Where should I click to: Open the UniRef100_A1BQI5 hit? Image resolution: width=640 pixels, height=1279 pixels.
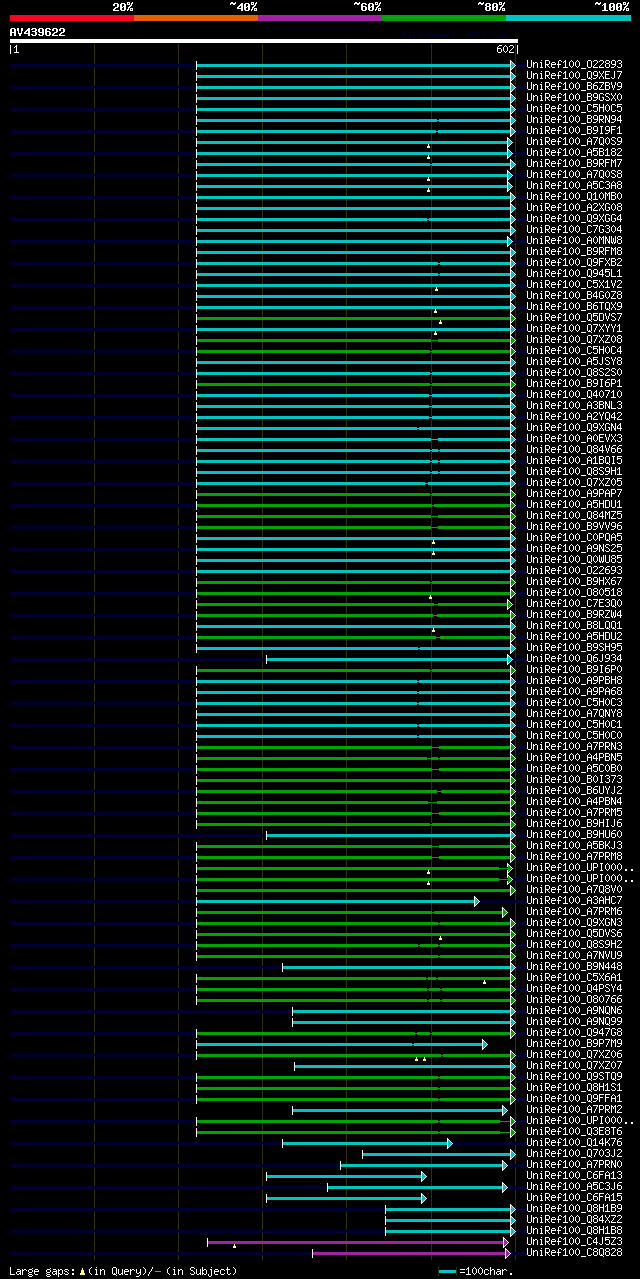coord(574,460)
